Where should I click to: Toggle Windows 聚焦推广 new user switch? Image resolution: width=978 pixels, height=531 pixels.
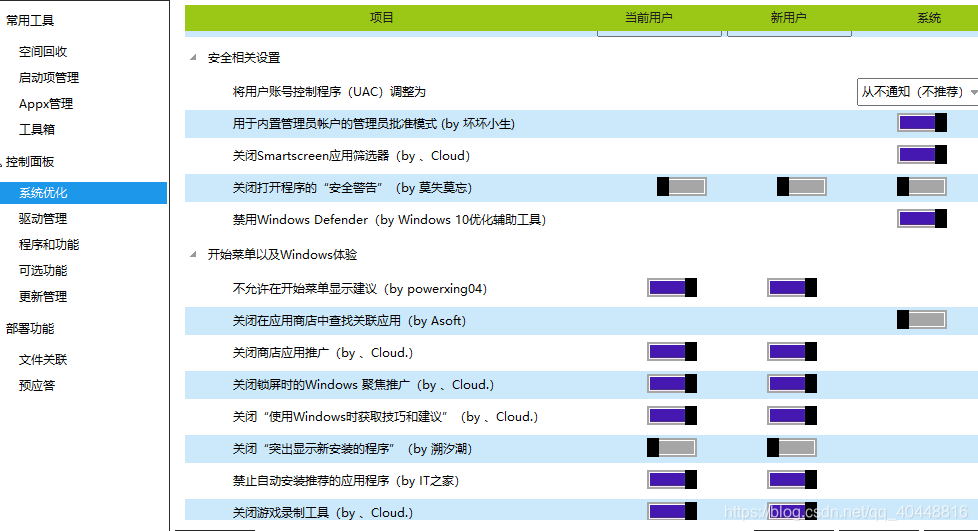(792, 384)
